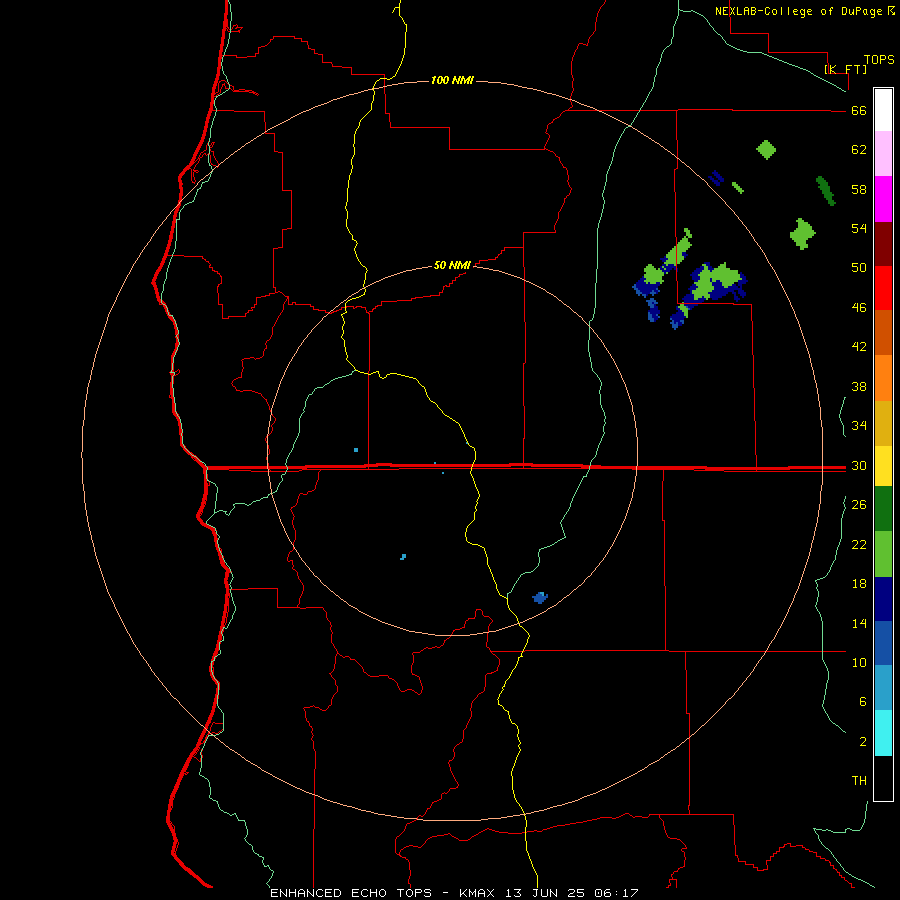Click the light pink legend swatch
The width and height of the screenshot is (900, 900).
point(883,154)
